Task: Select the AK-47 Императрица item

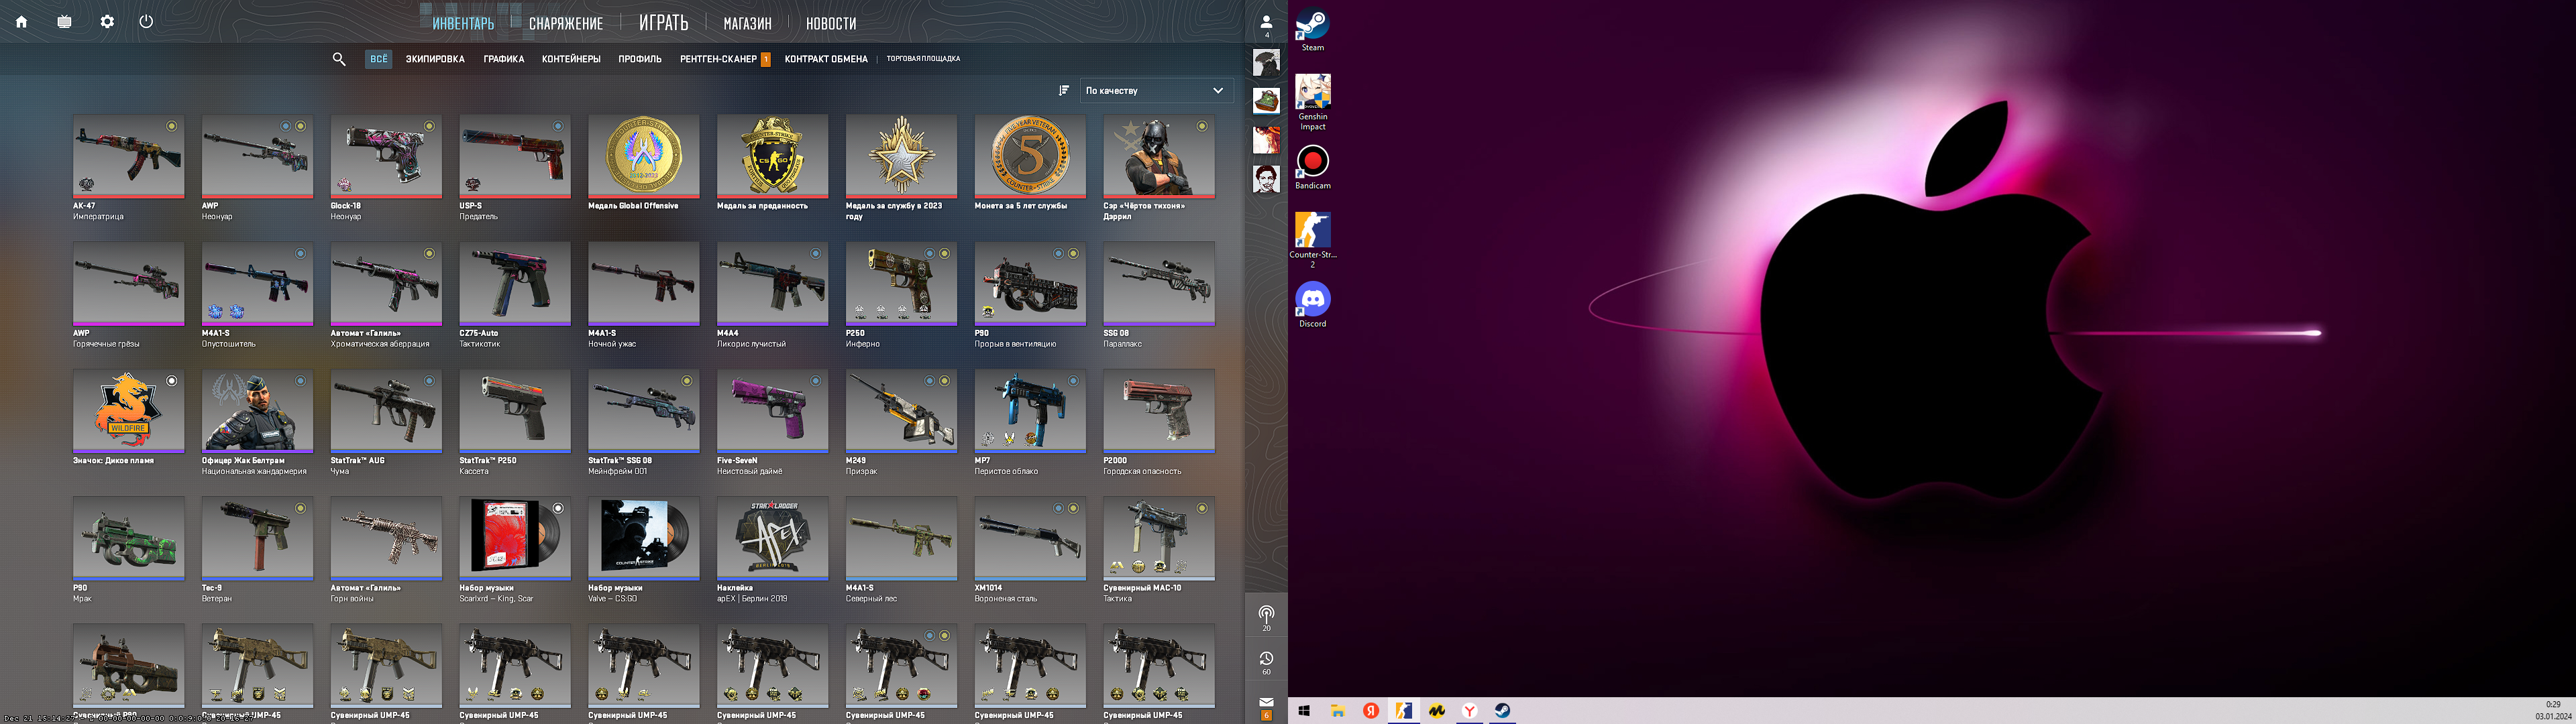Action: click(x=128, y=167)
